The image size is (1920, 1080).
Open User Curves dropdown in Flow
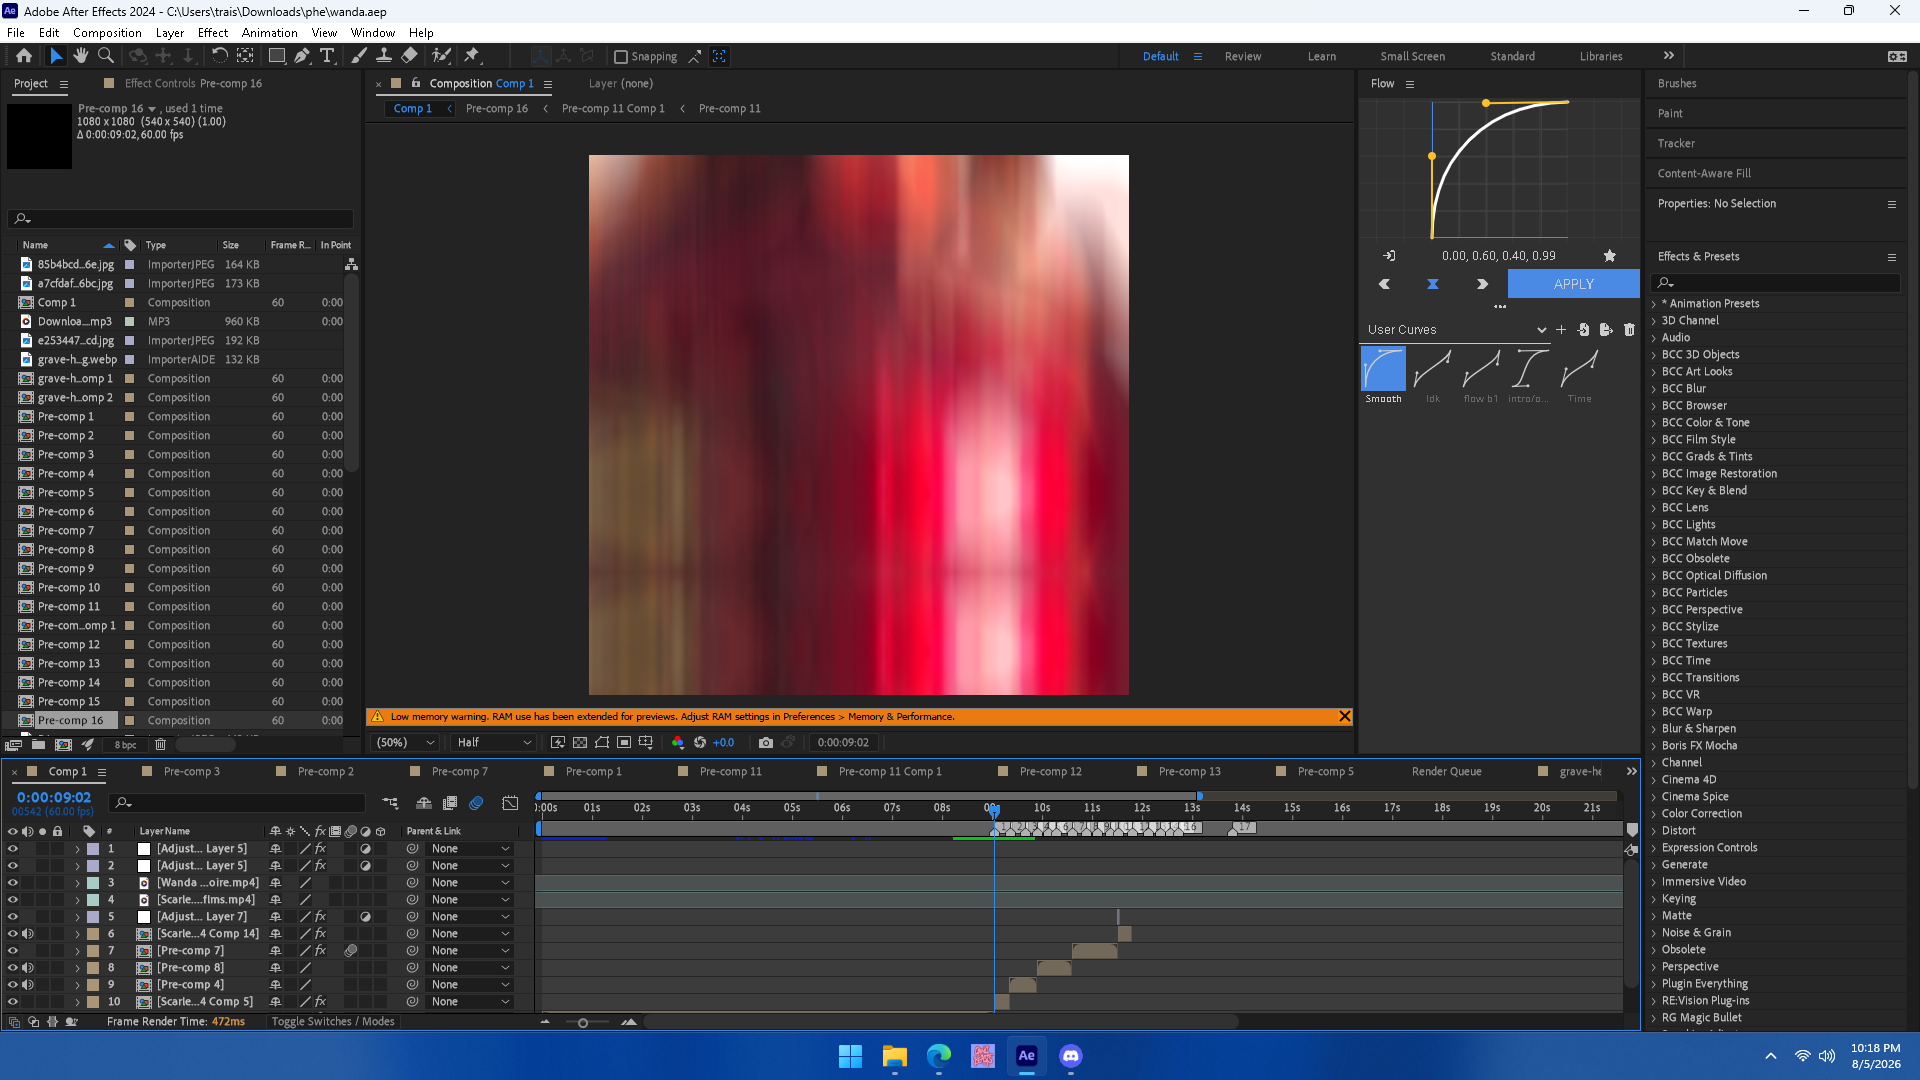coord(1456,329)
